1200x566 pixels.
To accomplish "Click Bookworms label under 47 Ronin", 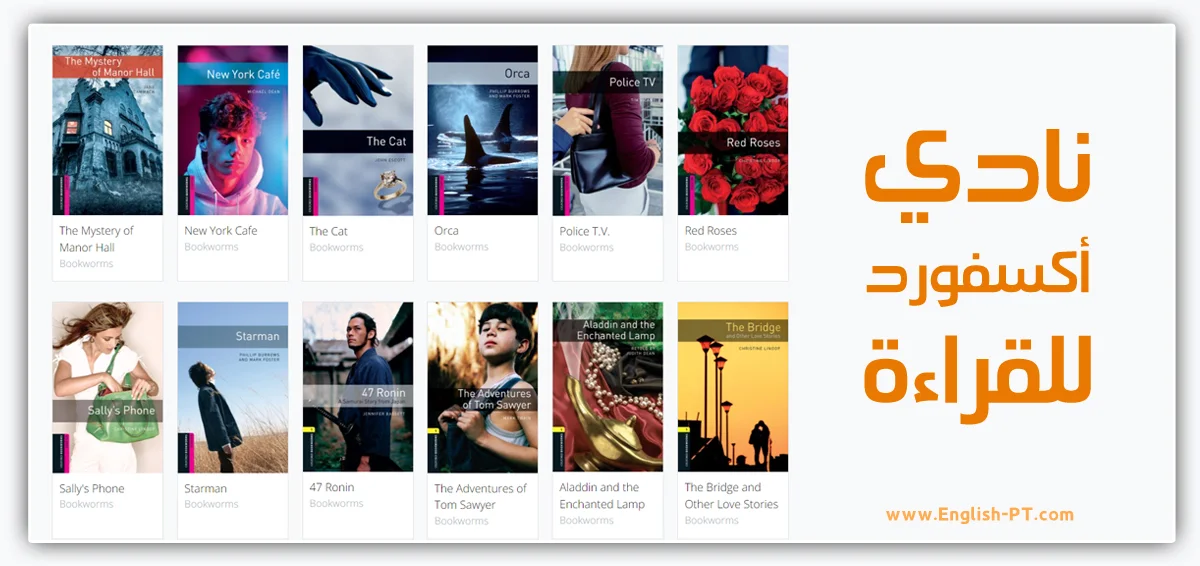I will (336, 504).
